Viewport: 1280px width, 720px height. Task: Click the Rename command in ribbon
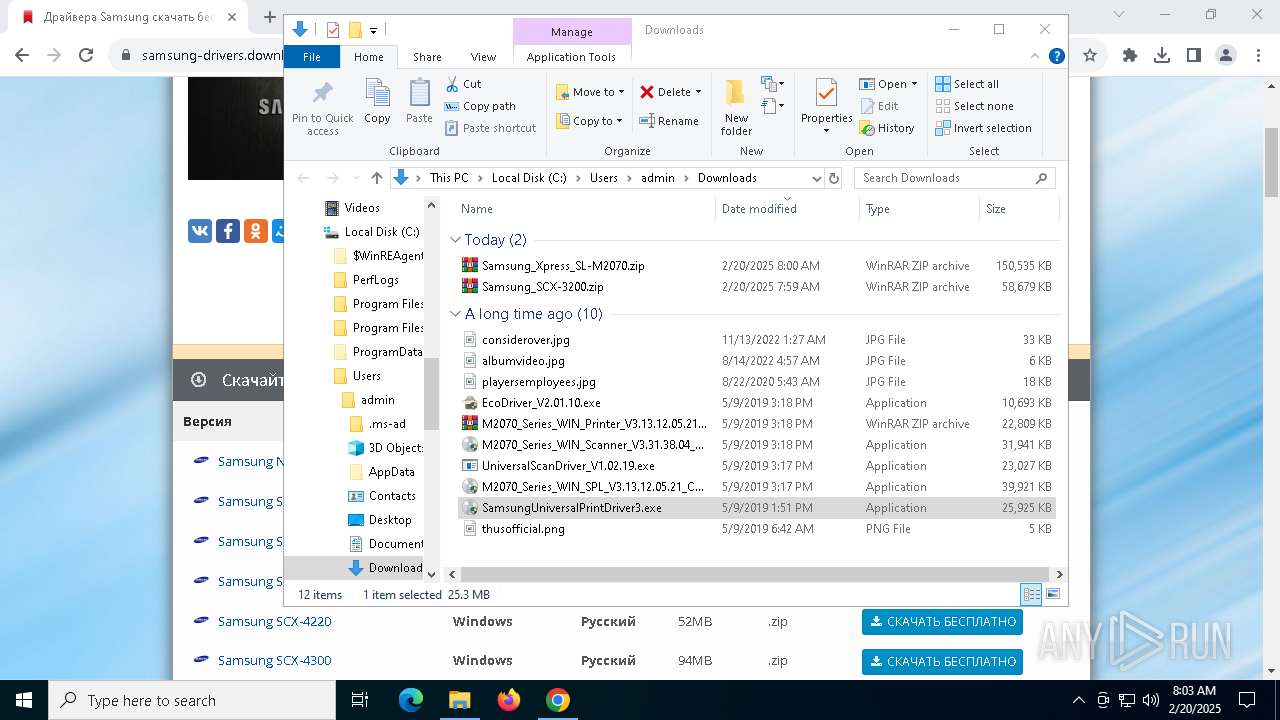click(x=669, y=121)
